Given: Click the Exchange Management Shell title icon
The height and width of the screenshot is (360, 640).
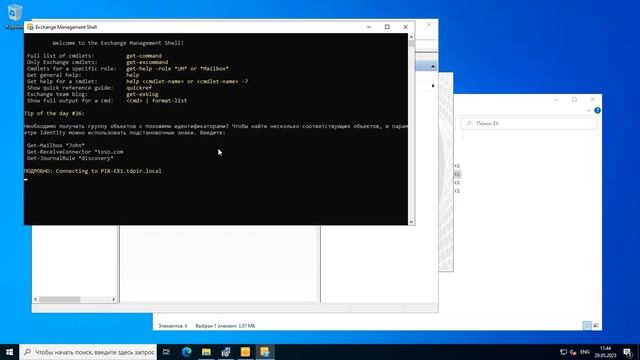Looking at the screenshot, I should [30, 27].
